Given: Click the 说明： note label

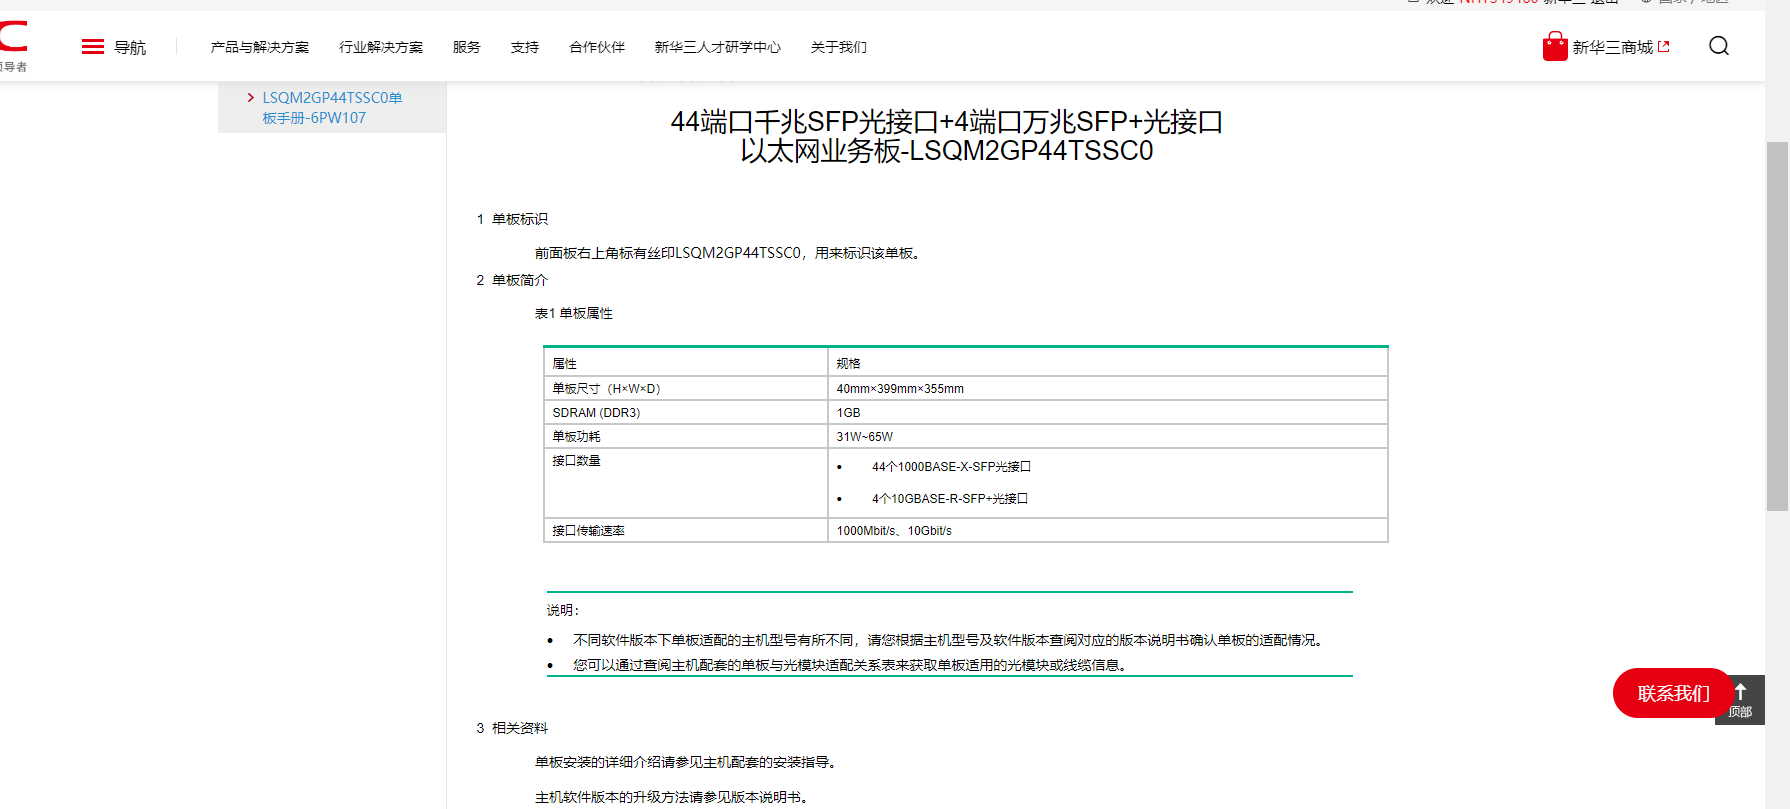Looking at the screenshot, I should [x=563, y=610].
